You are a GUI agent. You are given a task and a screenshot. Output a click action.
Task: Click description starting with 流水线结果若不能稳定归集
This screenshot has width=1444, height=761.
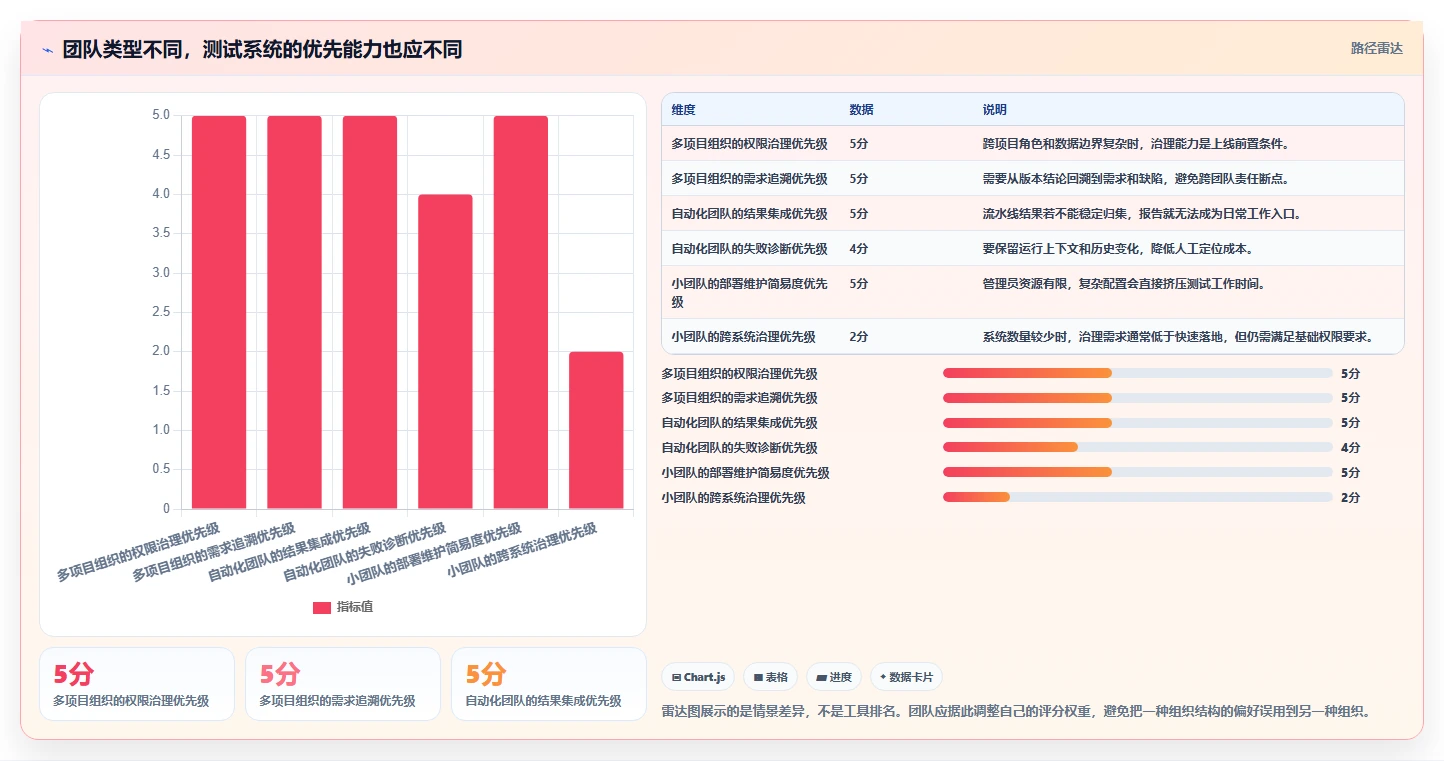[x=1142, y=214]
